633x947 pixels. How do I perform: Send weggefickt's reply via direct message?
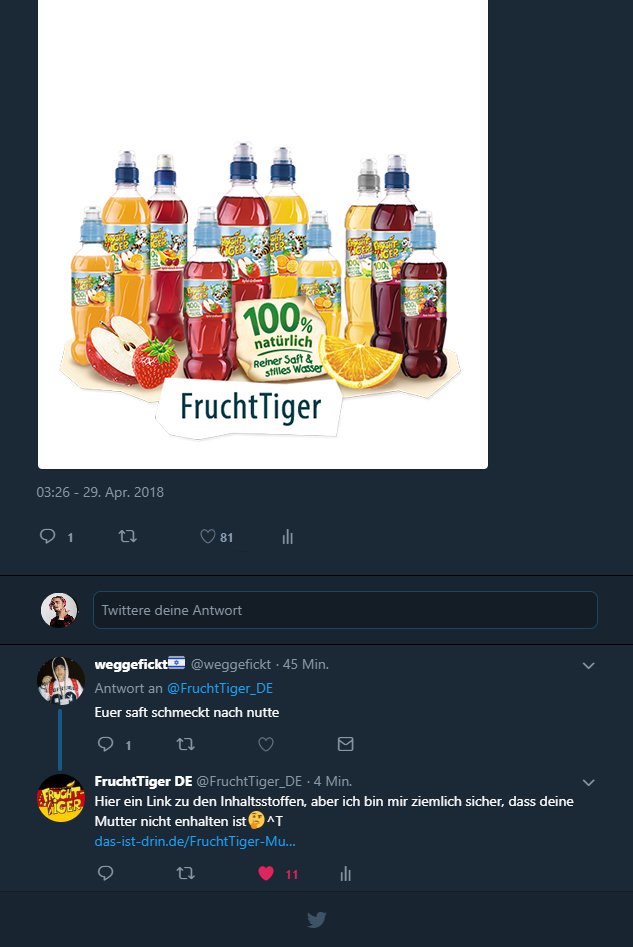pos(346,744)
